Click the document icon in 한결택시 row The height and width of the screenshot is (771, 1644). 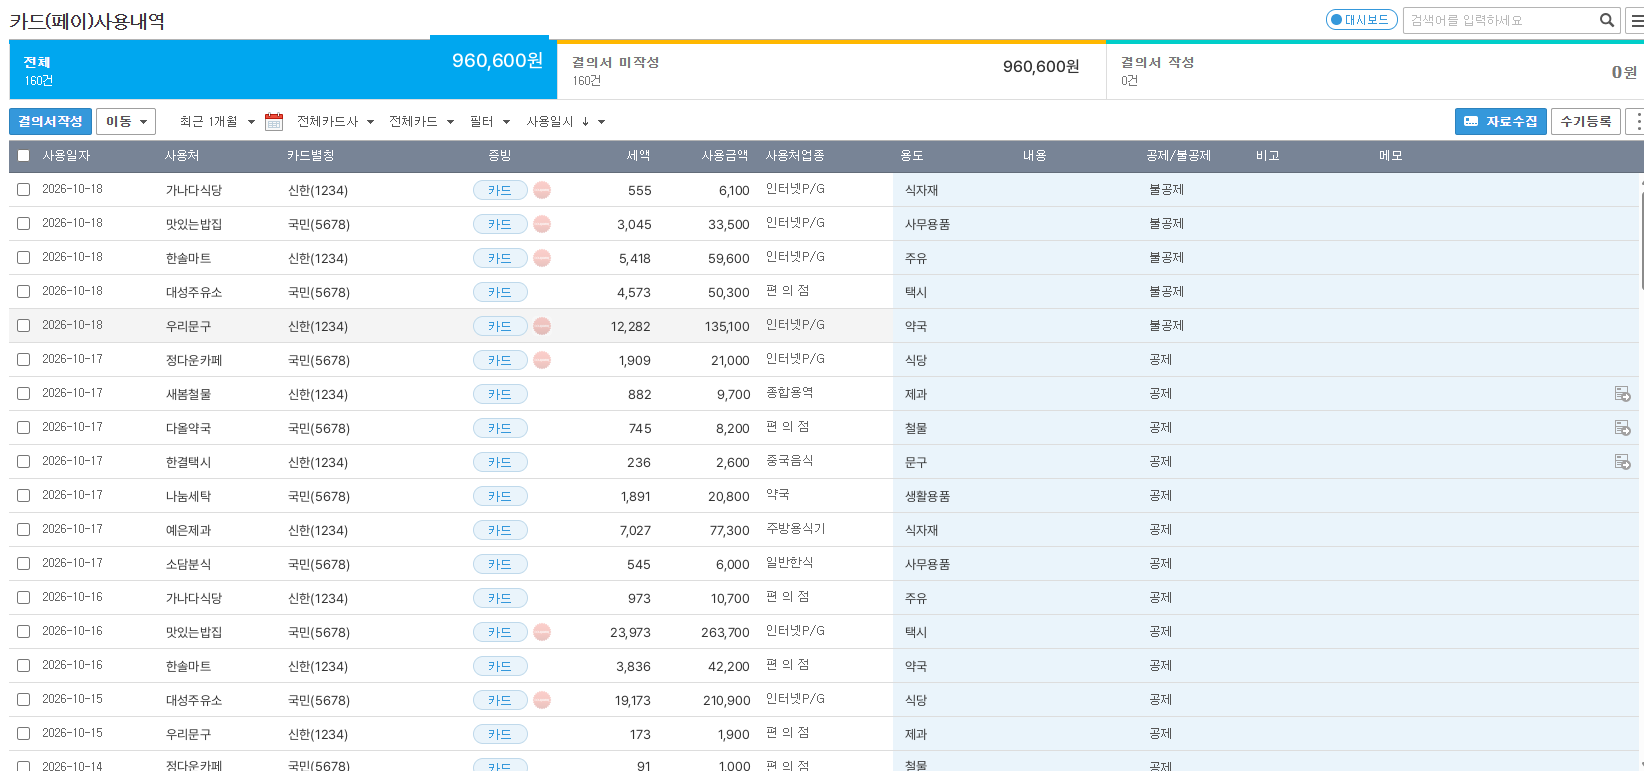(1622, 462)
